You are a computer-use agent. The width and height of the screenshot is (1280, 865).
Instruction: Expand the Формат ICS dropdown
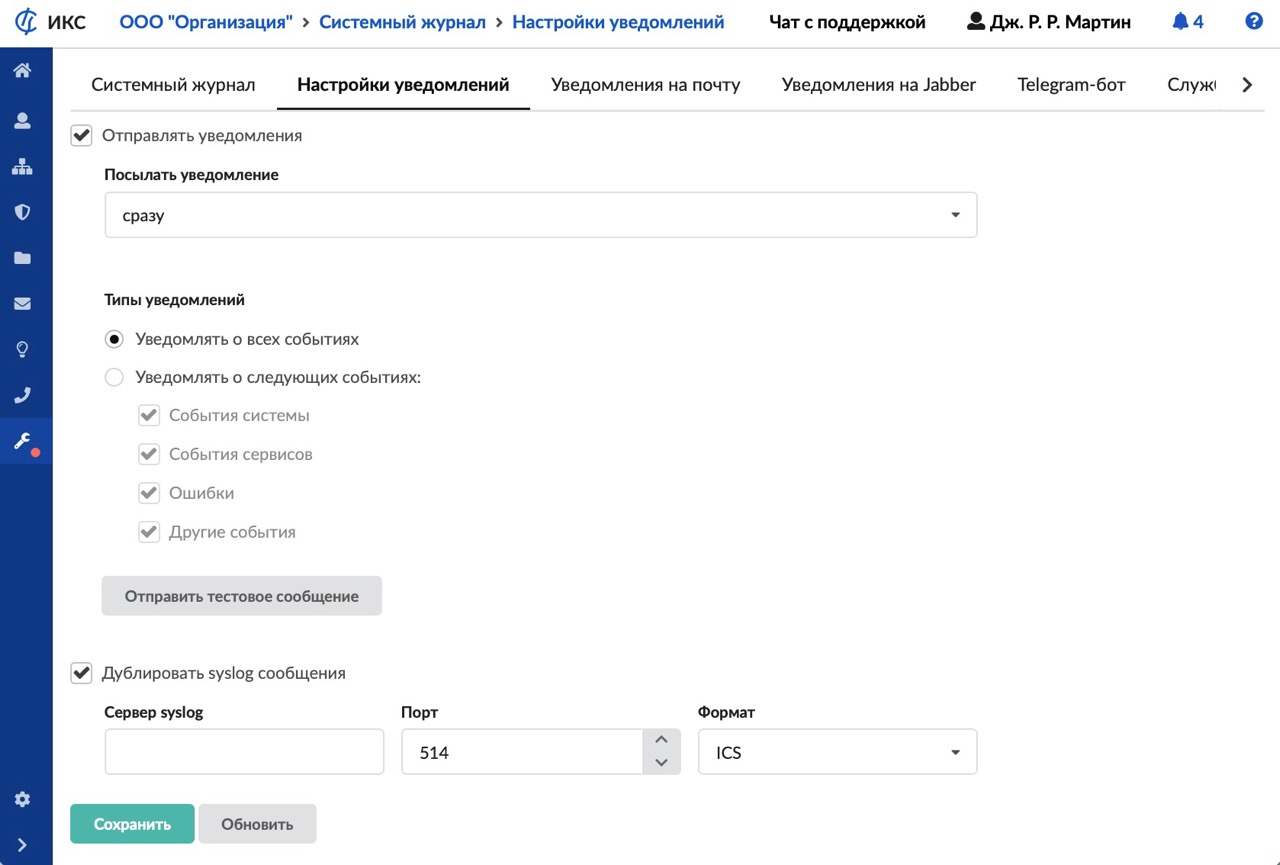(837, 752)
